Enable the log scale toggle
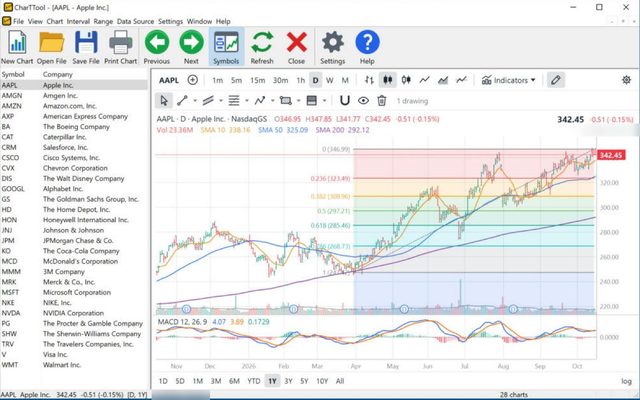 click(626, 381)
